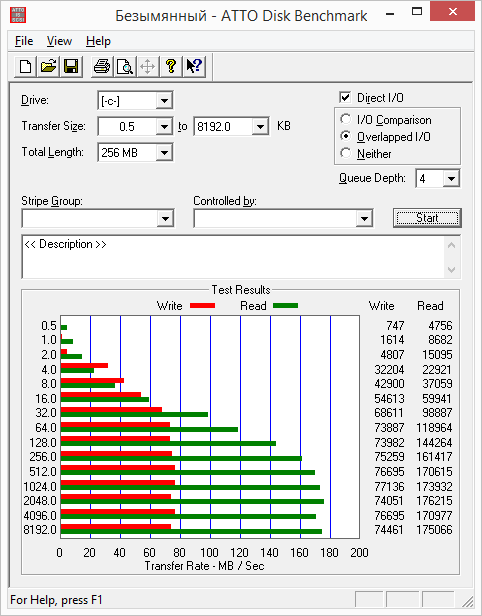Click into the Description text field
The image size is (482, 616).
click(233, 257)
